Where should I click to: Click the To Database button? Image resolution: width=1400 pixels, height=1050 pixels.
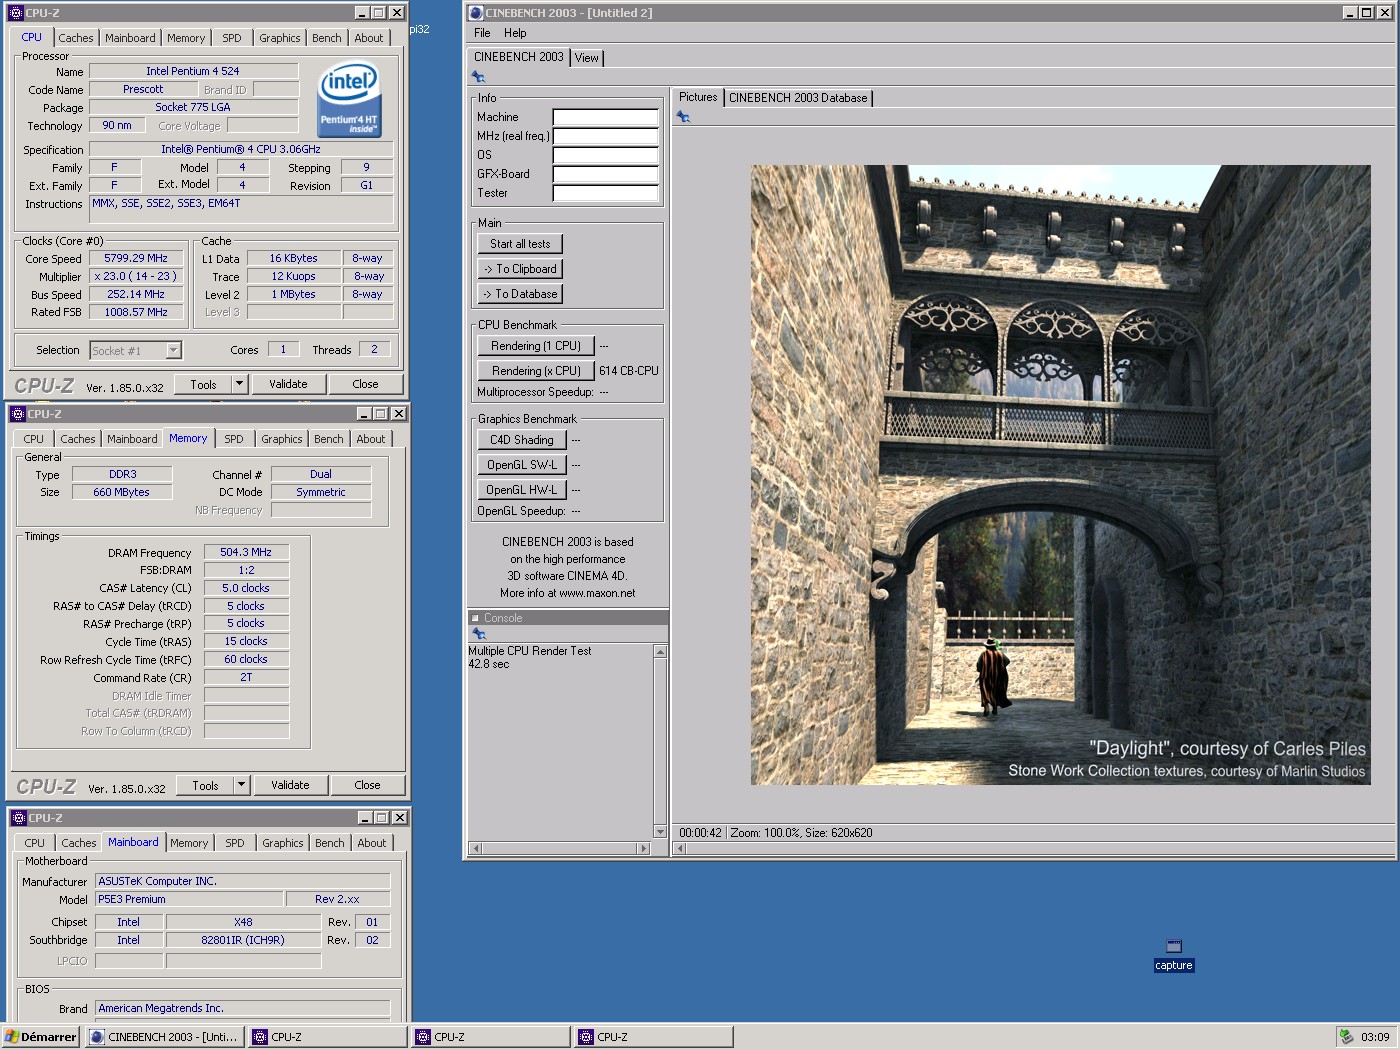(x=520, y=294)
